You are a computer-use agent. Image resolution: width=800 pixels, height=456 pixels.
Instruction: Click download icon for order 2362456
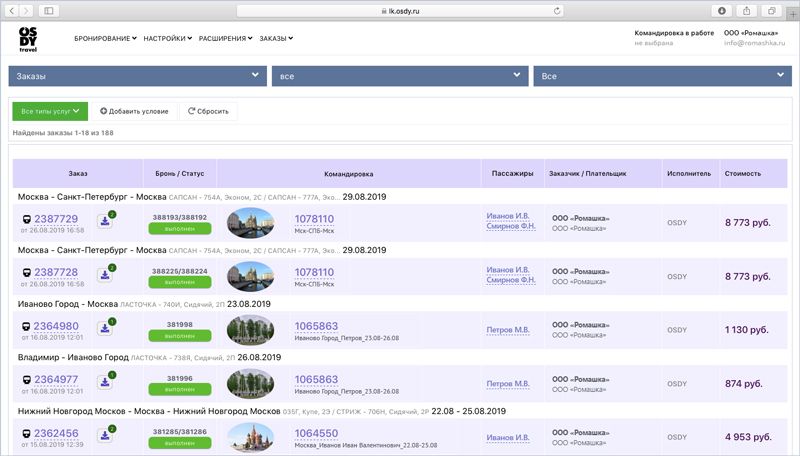105,437
